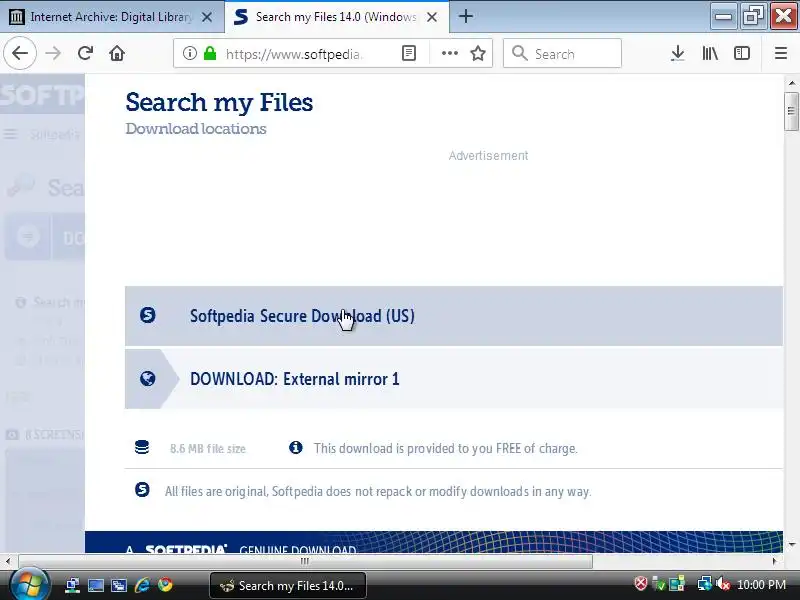Toggle Reader View icon in address bar
This screenshot has width=800, height=600.
409,53
